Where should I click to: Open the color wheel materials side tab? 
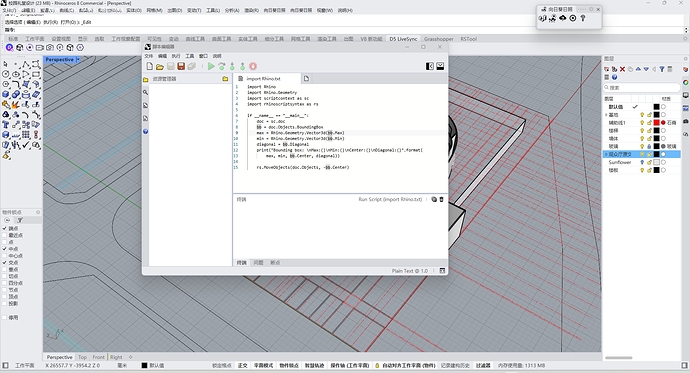(686, 82)
